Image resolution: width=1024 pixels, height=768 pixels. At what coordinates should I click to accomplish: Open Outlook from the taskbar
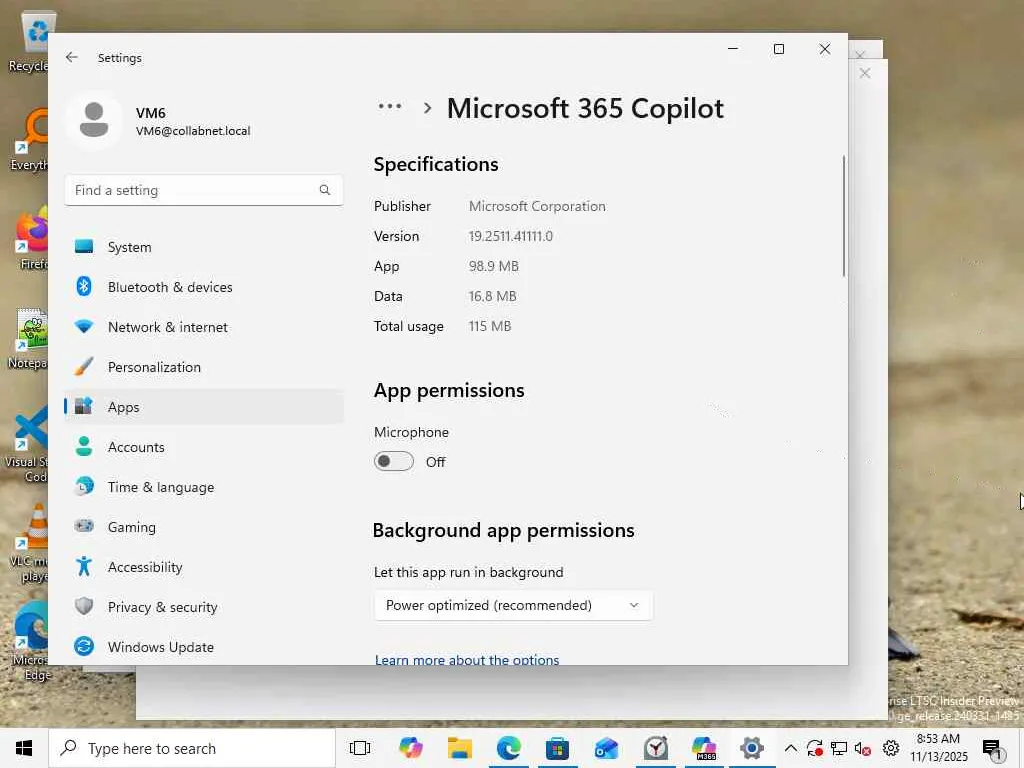[607, 748]
